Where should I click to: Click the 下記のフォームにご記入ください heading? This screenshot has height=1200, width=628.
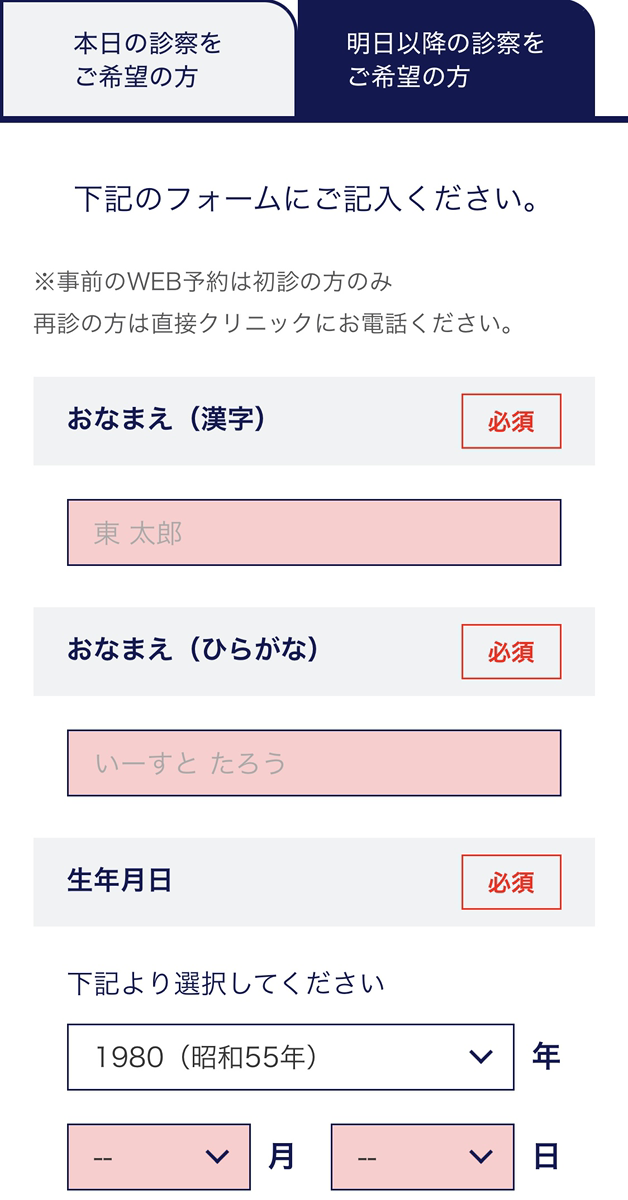click(x=314, y=199)
